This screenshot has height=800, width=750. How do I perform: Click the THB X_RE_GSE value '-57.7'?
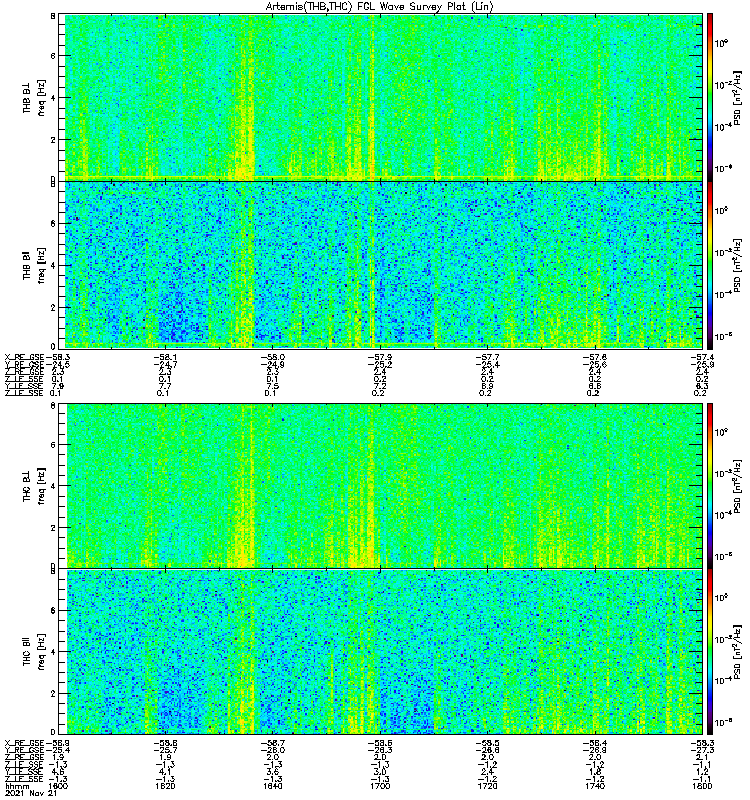pos(487,358)
